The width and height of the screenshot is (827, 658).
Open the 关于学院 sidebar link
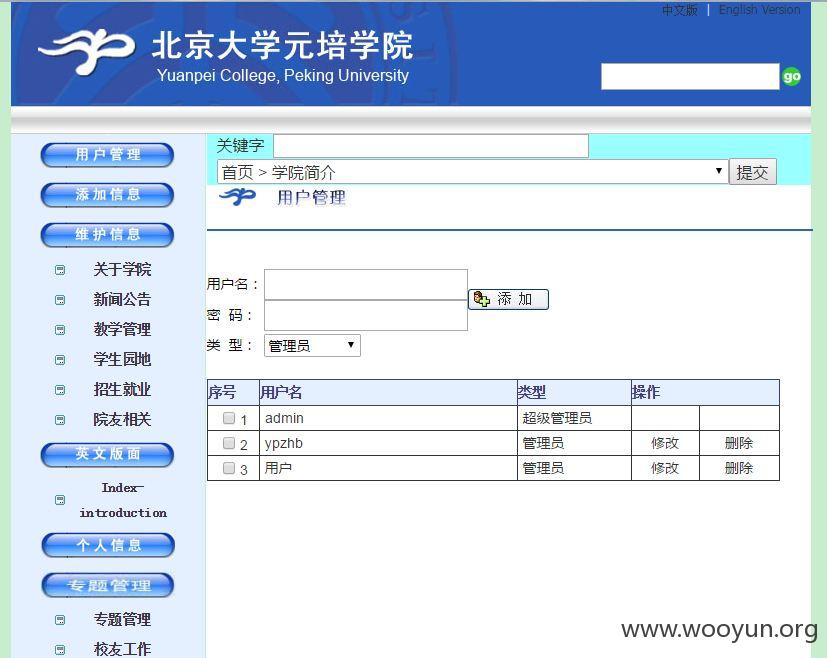(122, 269)
